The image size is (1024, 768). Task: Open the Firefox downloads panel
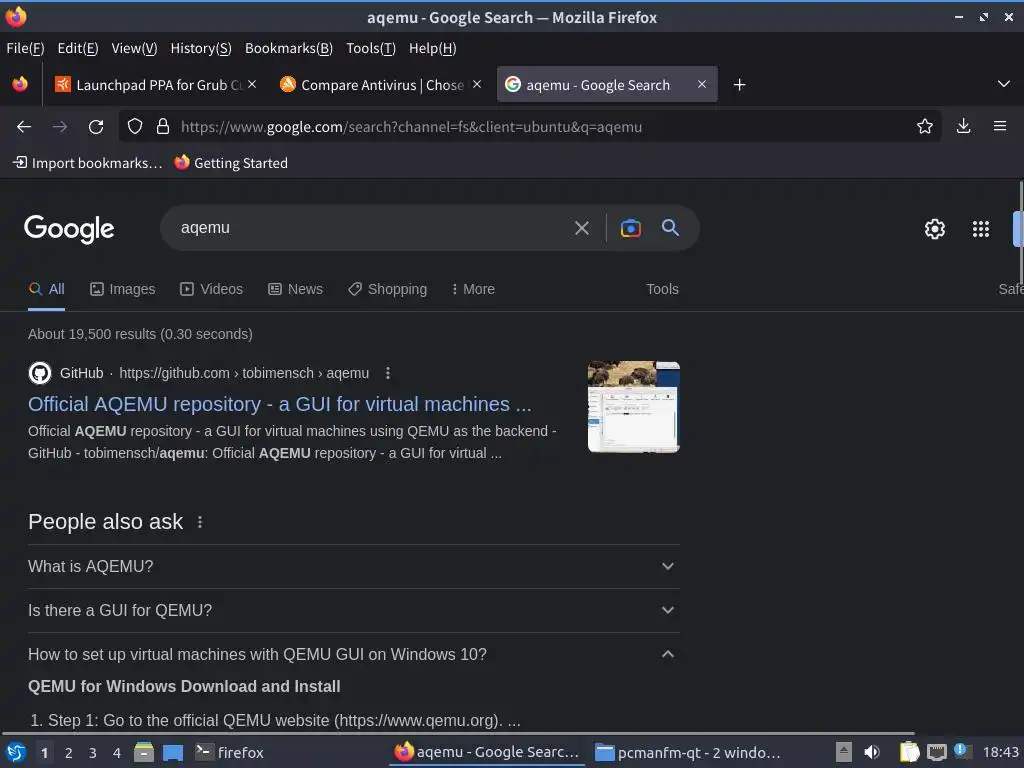(963, 126)
